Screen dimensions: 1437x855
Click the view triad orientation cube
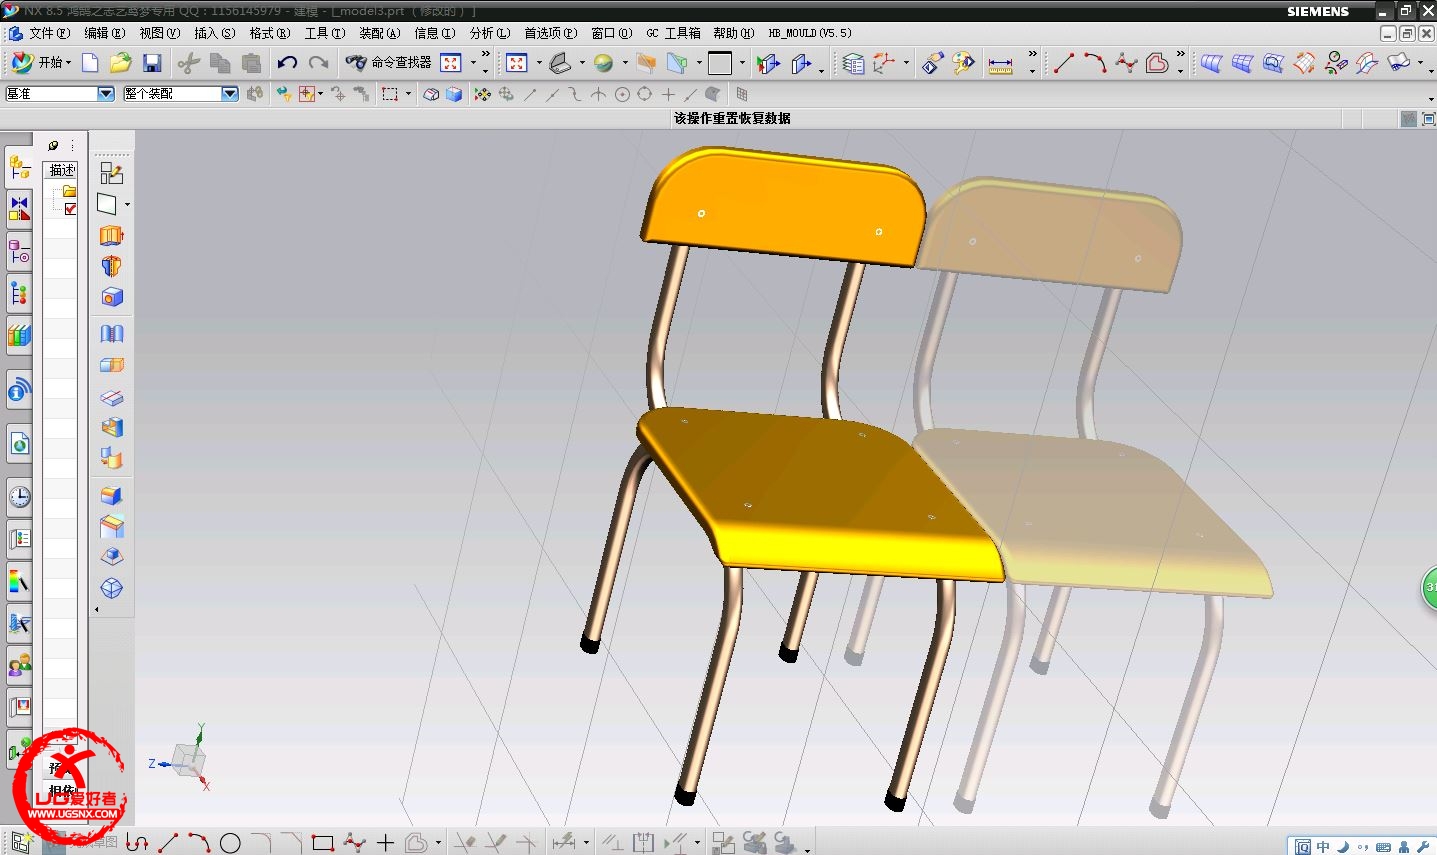click(x=188, y=760)
